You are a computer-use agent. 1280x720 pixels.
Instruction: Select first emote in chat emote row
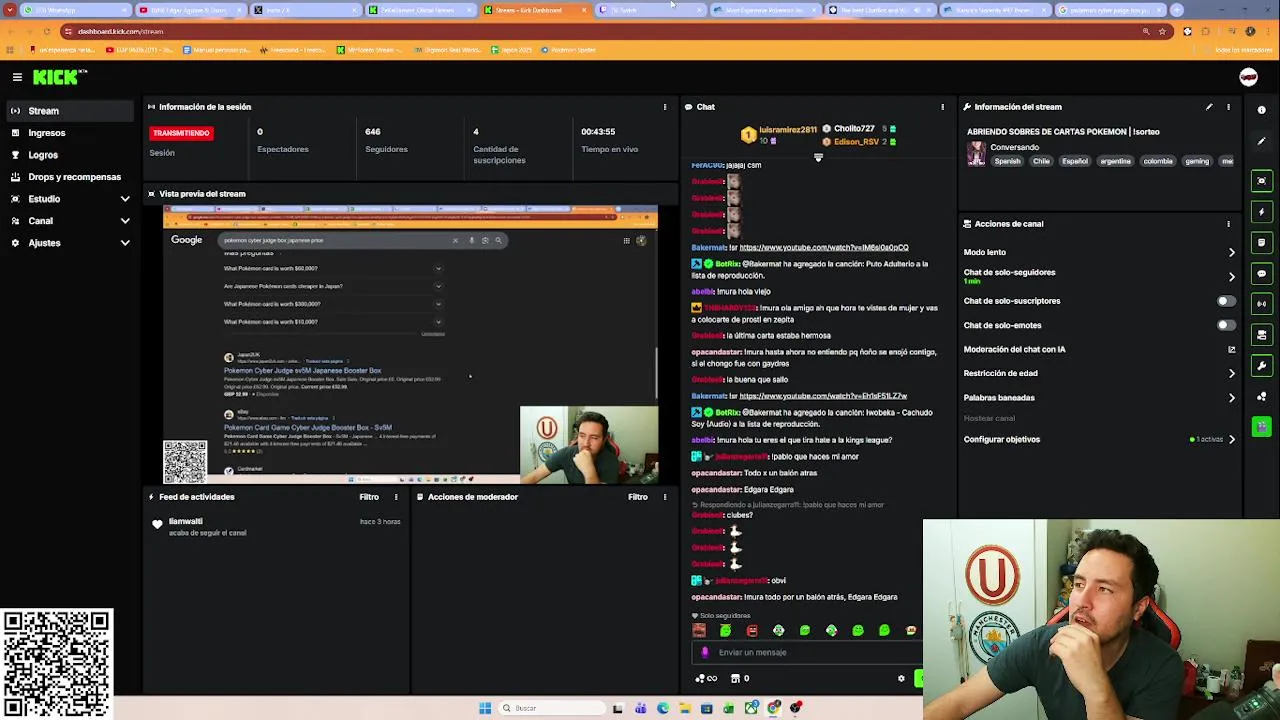pos(699,630)
